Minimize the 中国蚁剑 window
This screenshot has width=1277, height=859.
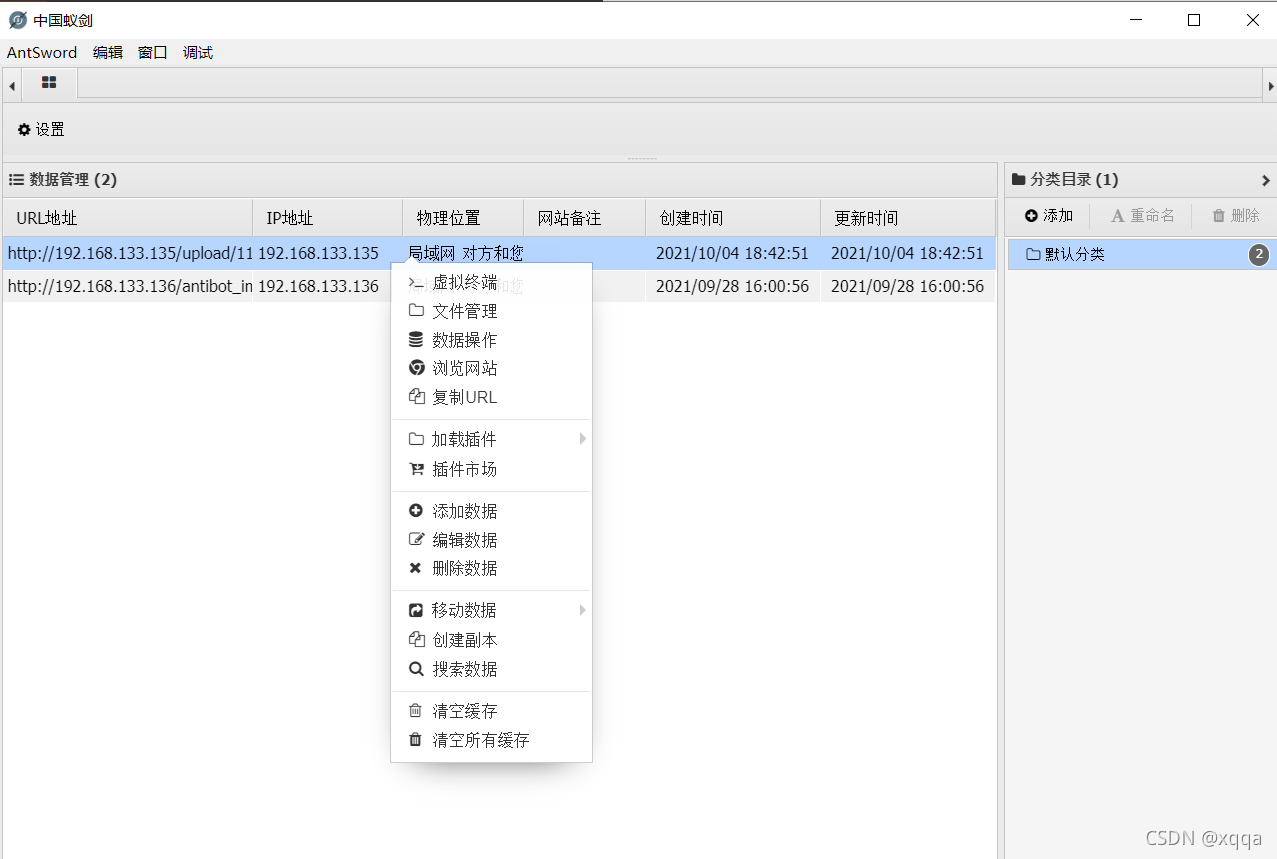pyautogui.click(x=1135, y=20)
